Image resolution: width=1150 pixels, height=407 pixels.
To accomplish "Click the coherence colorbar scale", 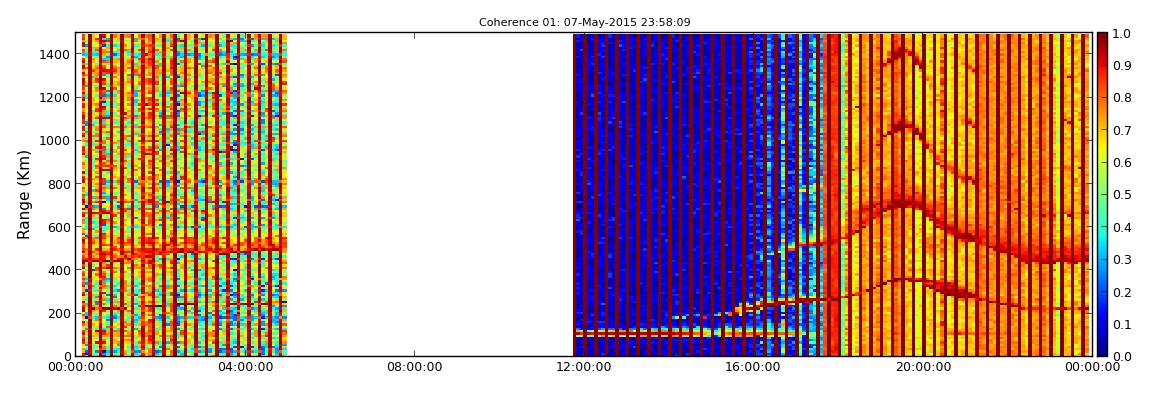I will click(1102, 194).
